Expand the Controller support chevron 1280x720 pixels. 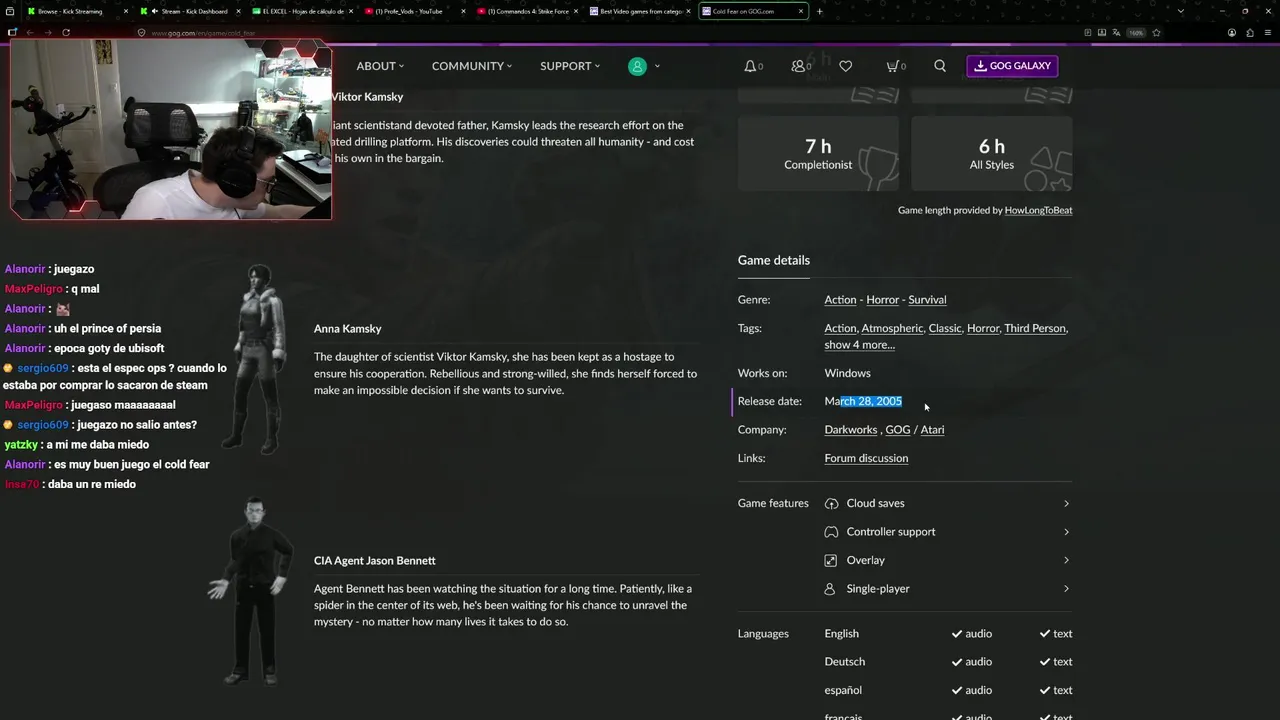tap(1066, 532)
